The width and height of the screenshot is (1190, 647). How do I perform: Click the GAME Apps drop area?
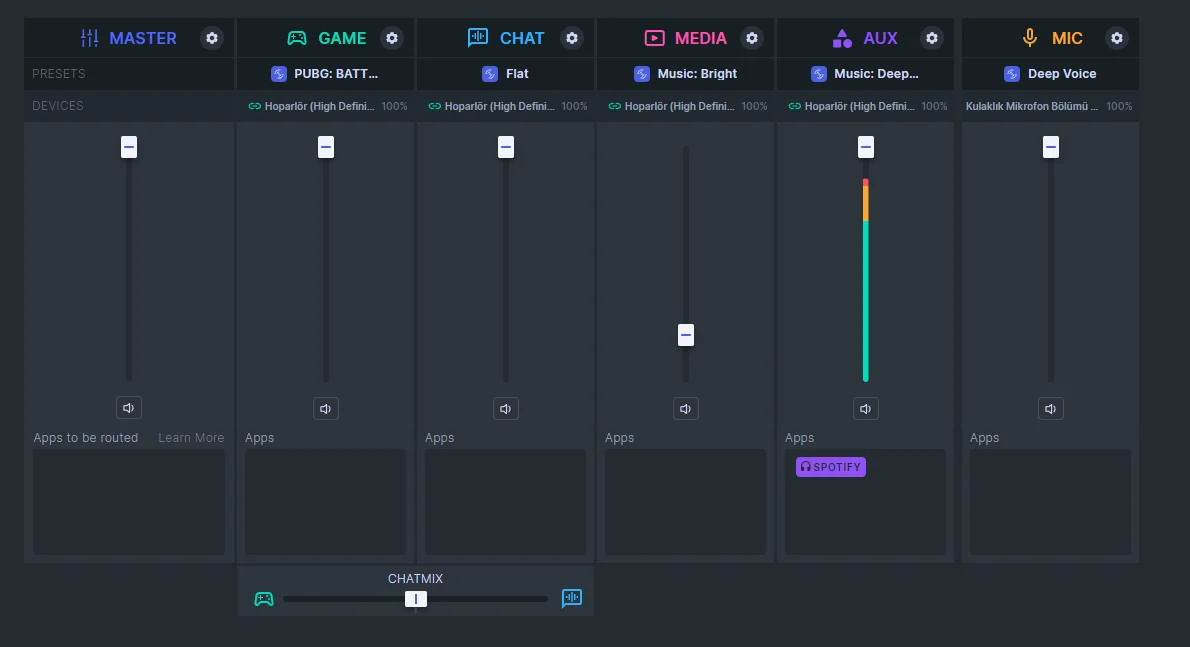pos(325,501)
